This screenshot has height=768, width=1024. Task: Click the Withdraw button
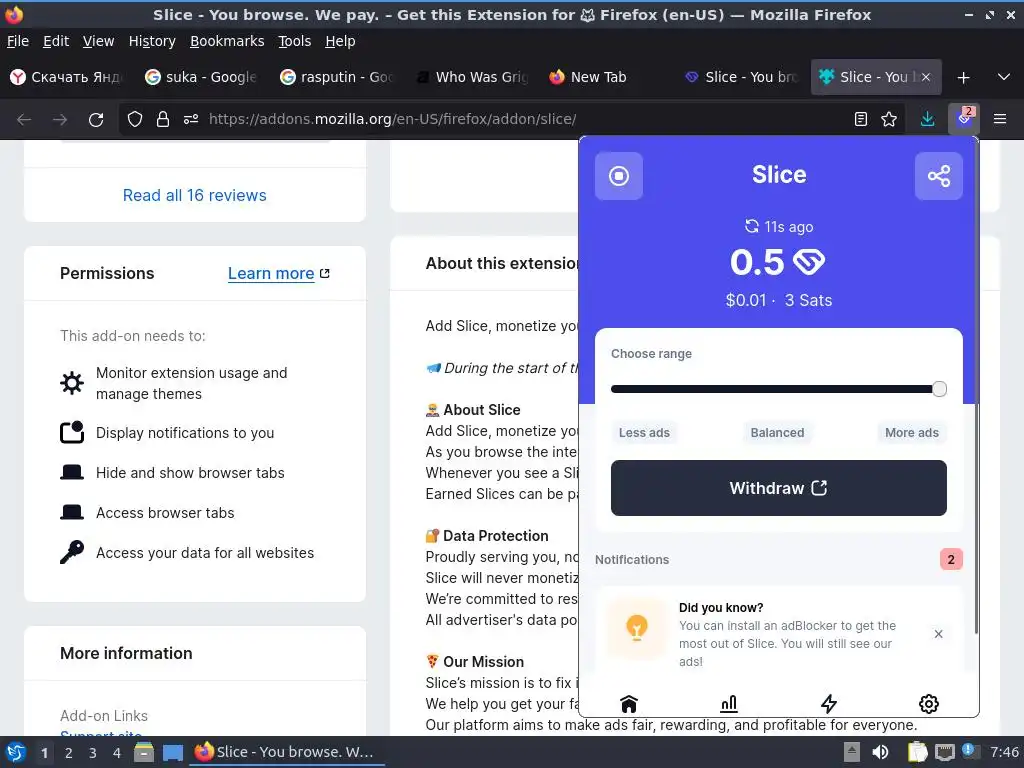[778, 488]
